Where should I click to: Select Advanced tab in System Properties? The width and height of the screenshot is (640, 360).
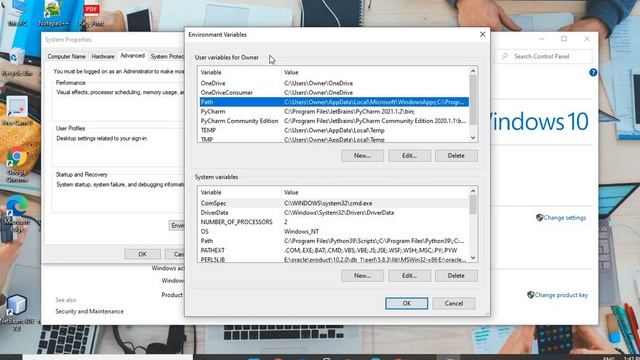point(132,56)
